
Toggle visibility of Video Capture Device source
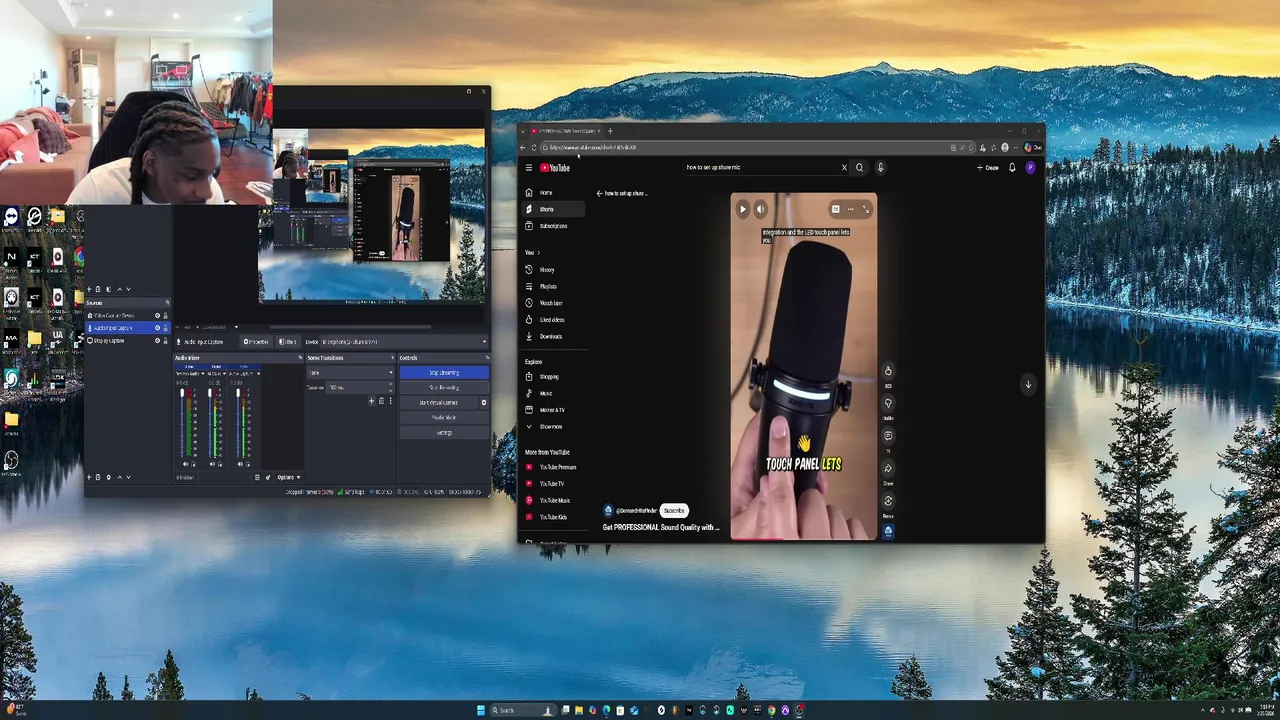pos(157,316)
